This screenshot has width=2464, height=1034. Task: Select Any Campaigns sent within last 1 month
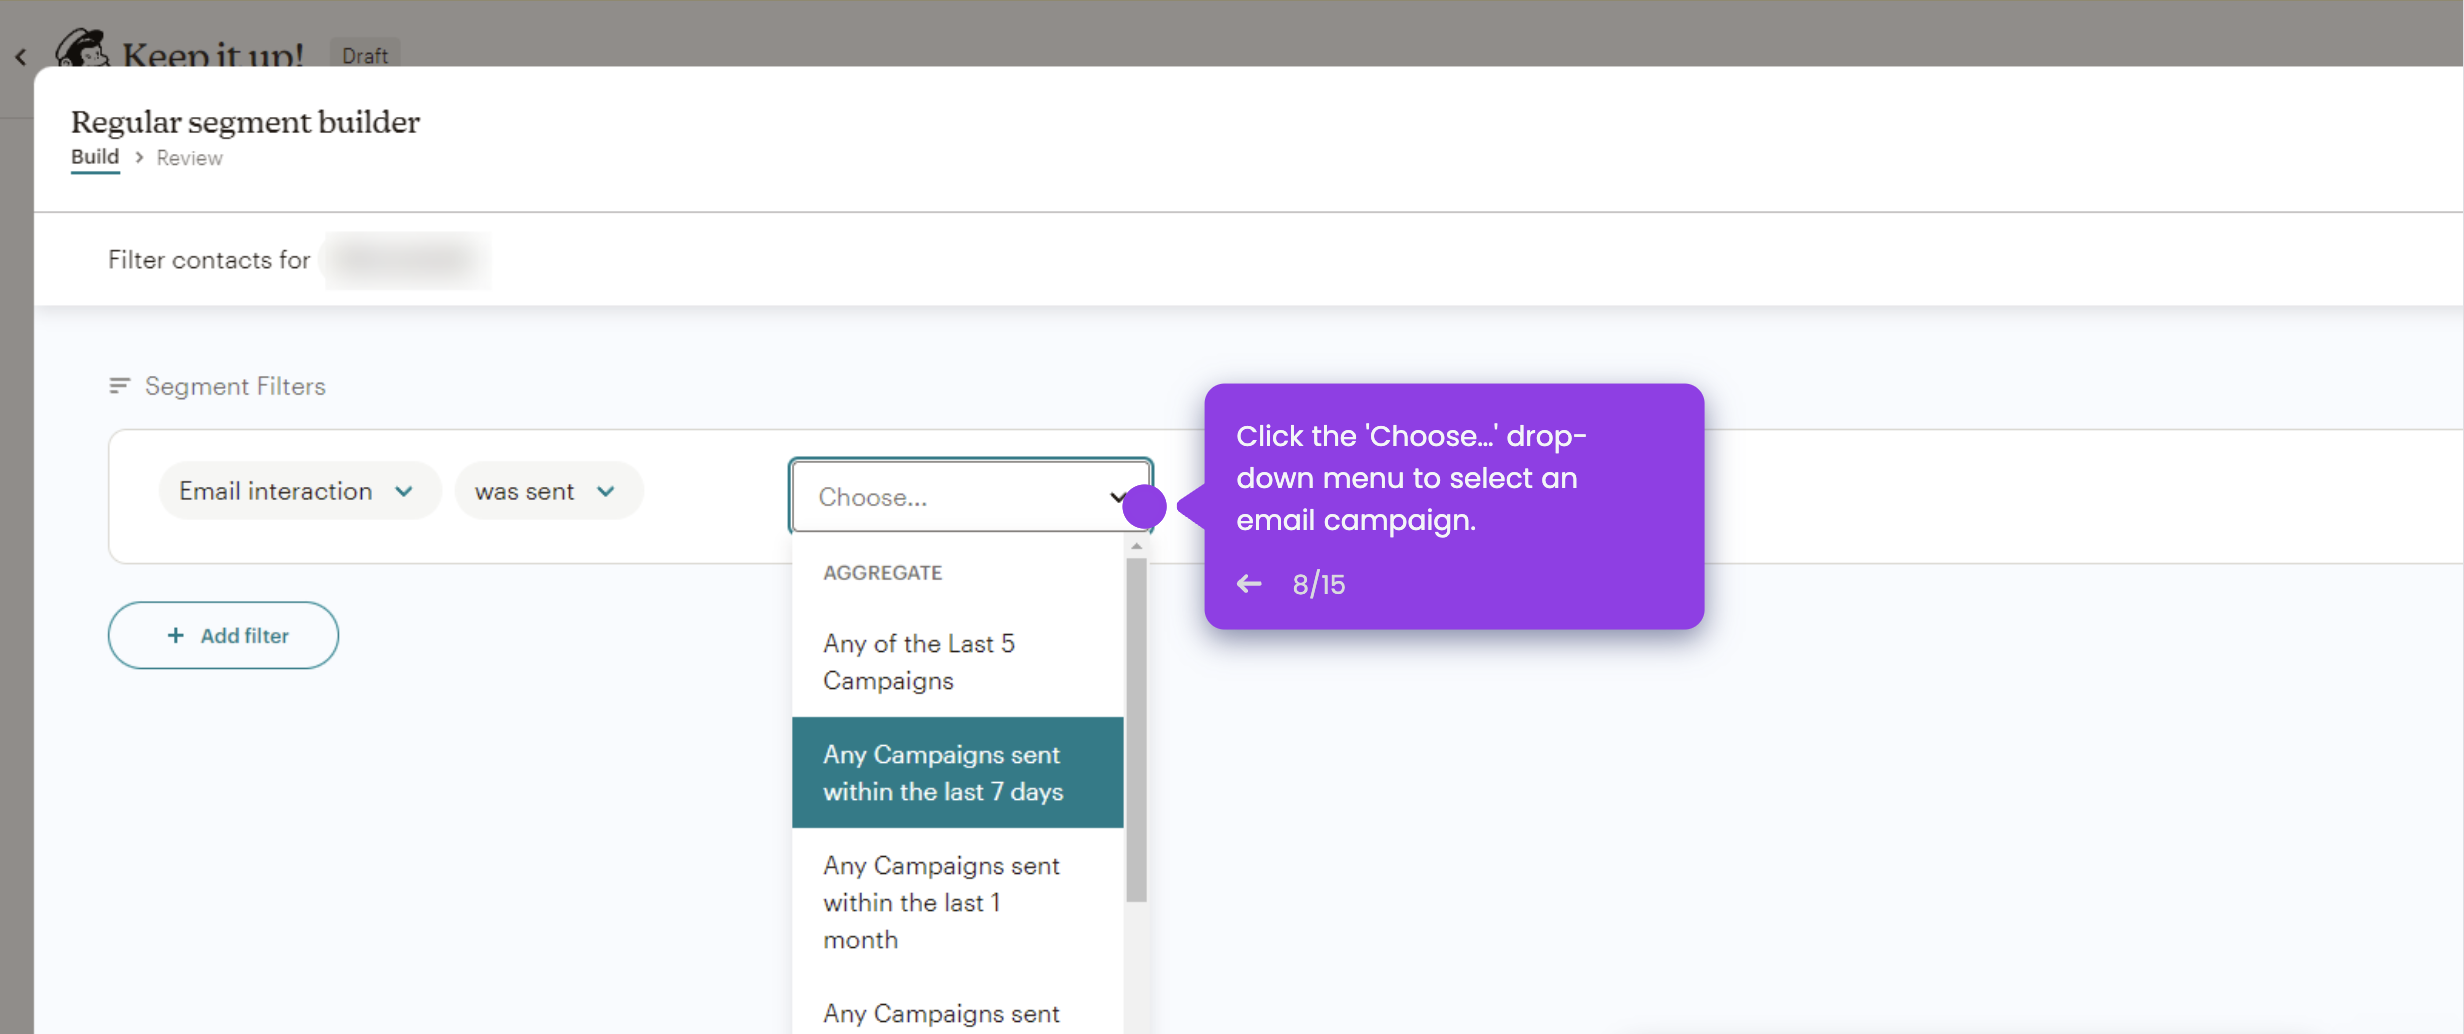941,902
